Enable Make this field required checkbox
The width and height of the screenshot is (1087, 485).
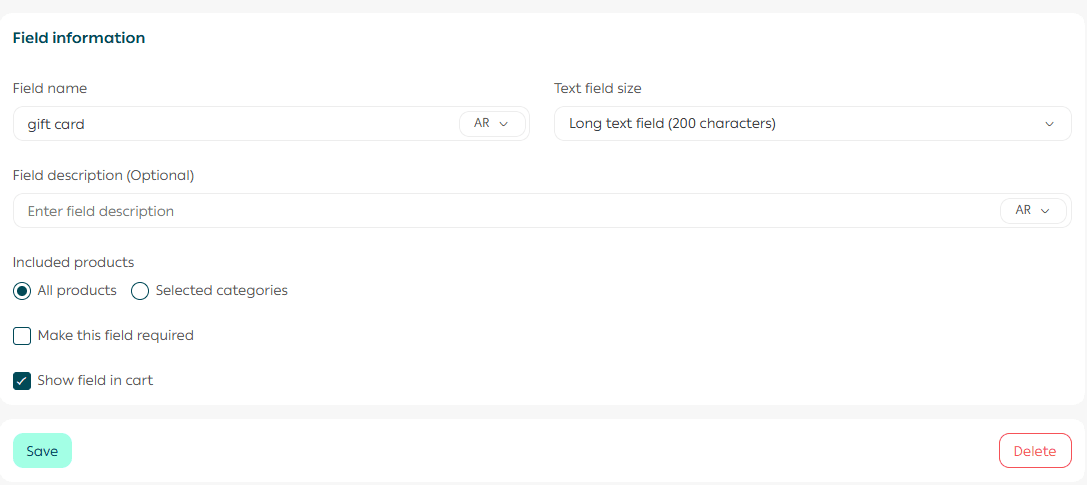coord(22,336)
